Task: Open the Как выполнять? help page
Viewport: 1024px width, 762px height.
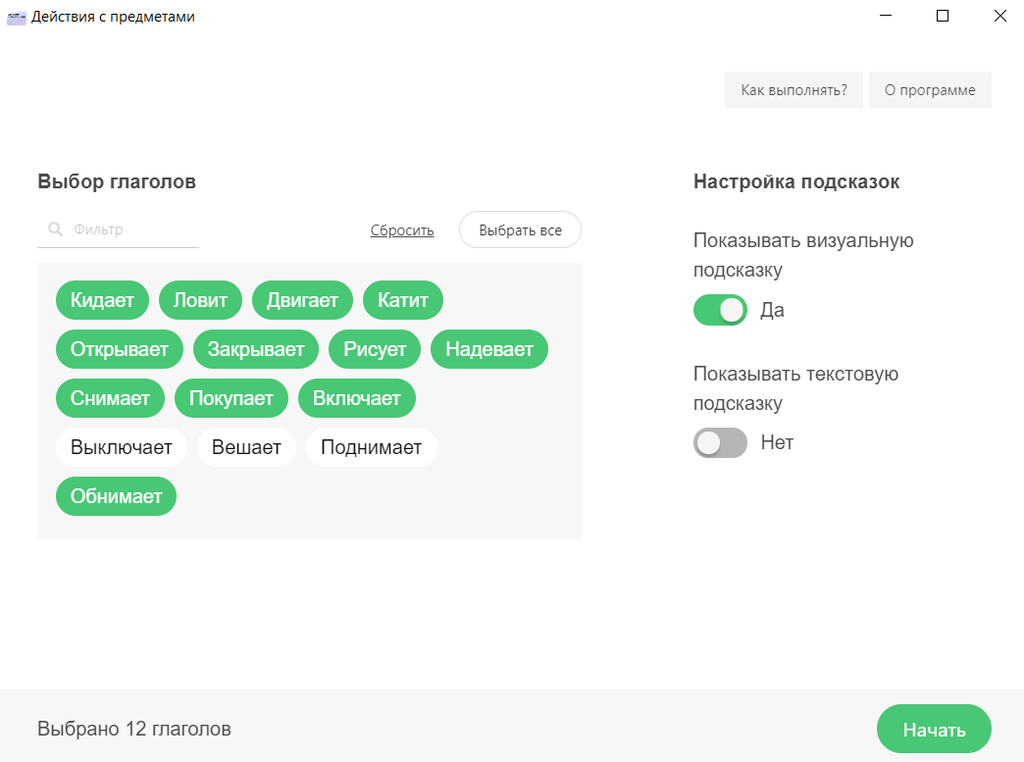Action: tap(794, 90)
